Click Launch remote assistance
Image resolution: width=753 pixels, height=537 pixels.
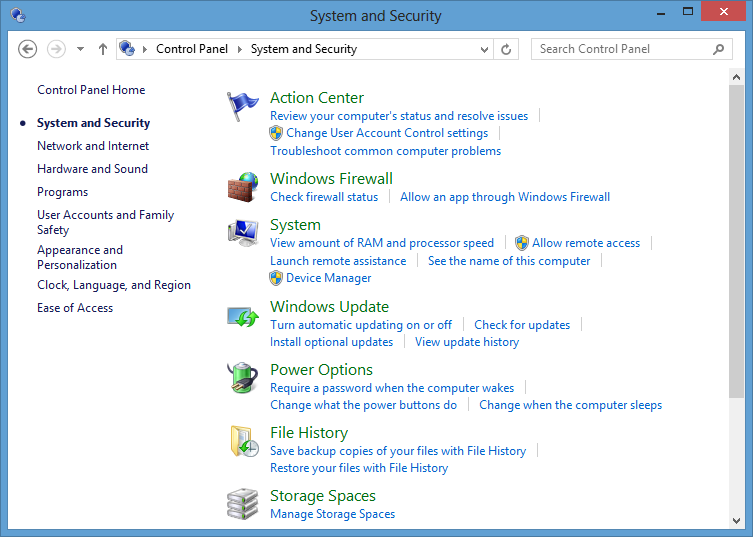(338, 261)
